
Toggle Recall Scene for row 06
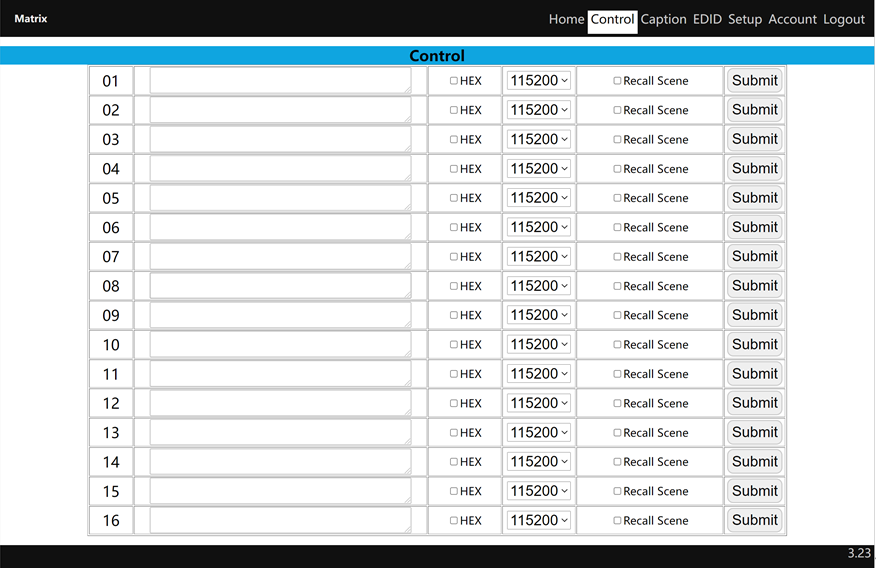pos(617,227)
